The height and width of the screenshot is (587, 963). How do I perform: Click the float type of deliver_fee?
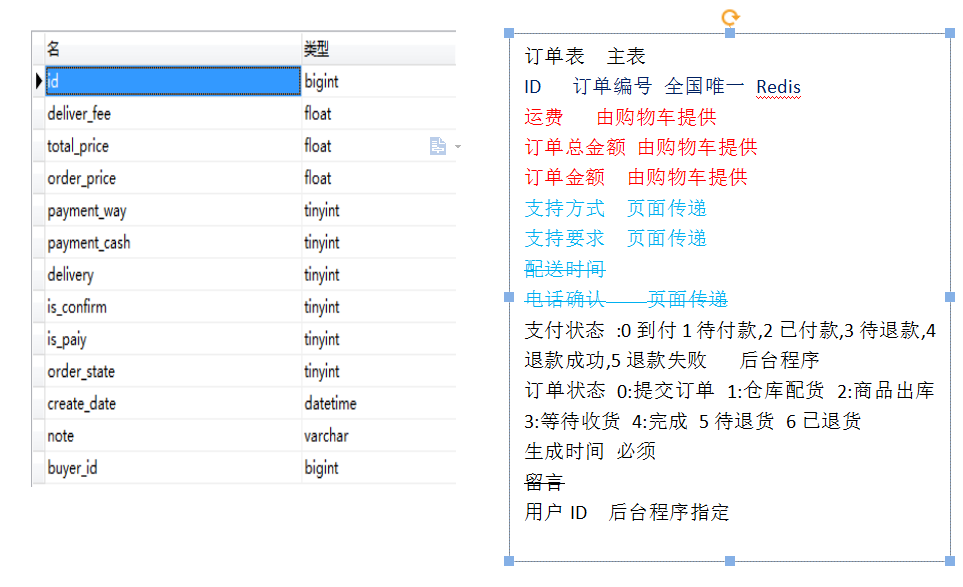[318, 114]
